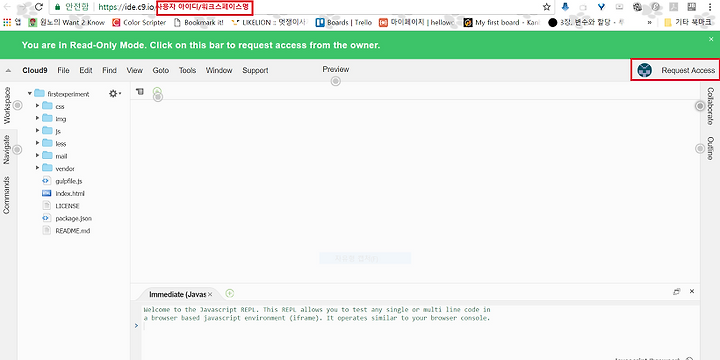Open the workspace tree gear settings menu

[x=115, y=94]
